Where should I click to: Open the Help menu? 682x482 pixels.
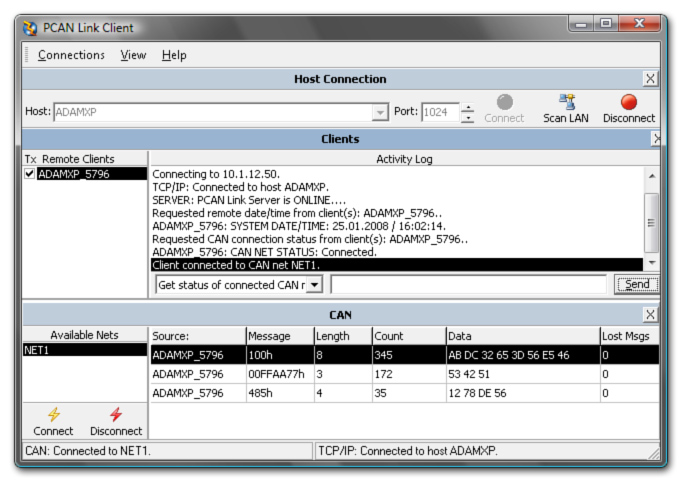(x=174, y=55)
